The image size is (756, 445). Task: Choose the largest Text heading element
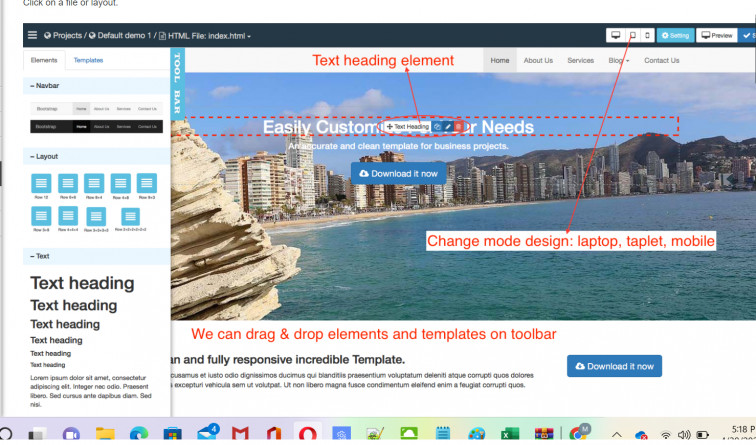[82, 283]
